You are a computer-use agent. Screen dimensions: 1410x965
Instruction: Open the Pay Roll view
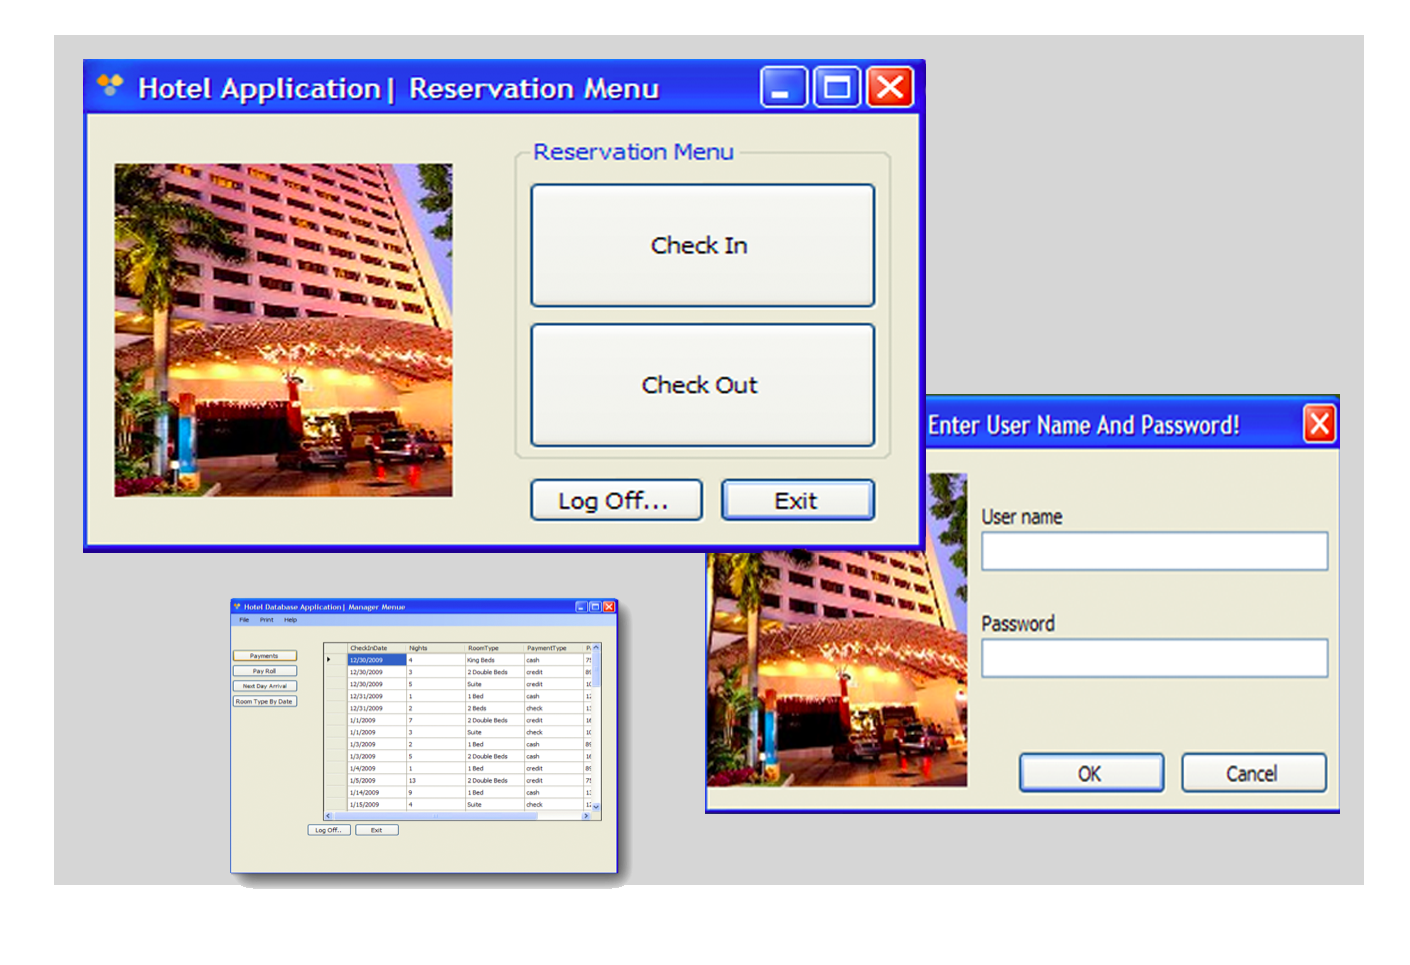pos(264,670)
